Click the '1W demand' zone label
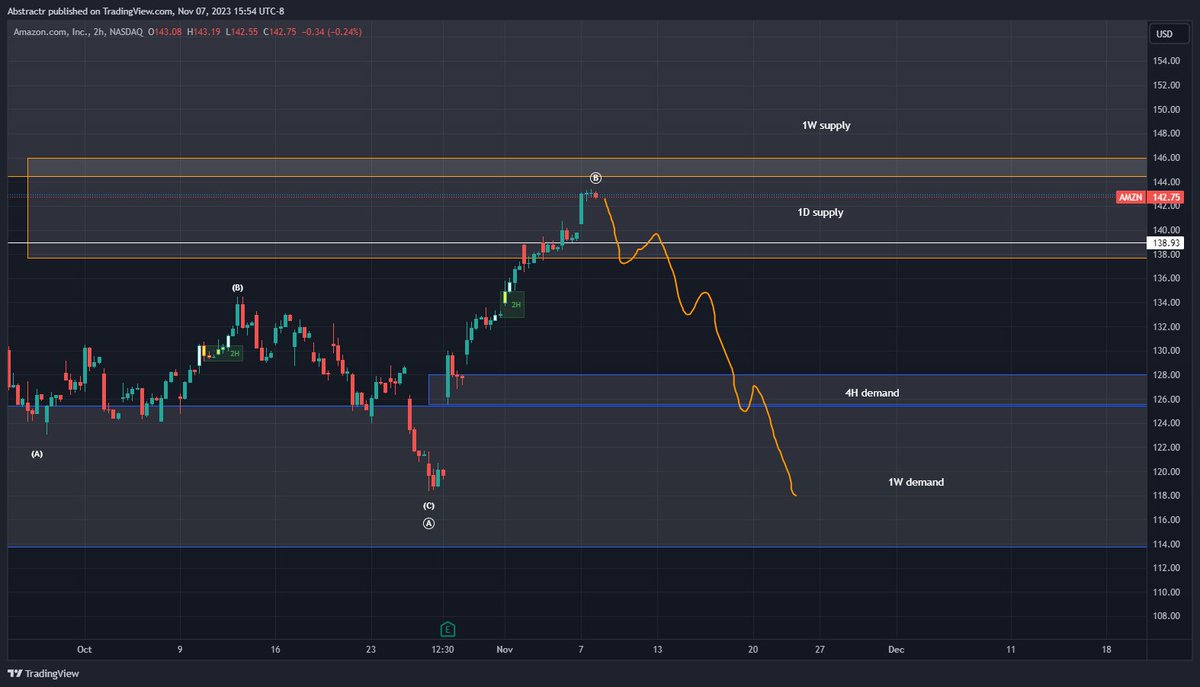The height and width of the screenshot is (687, 1200). pyautogui.click(x=916, y=482)
